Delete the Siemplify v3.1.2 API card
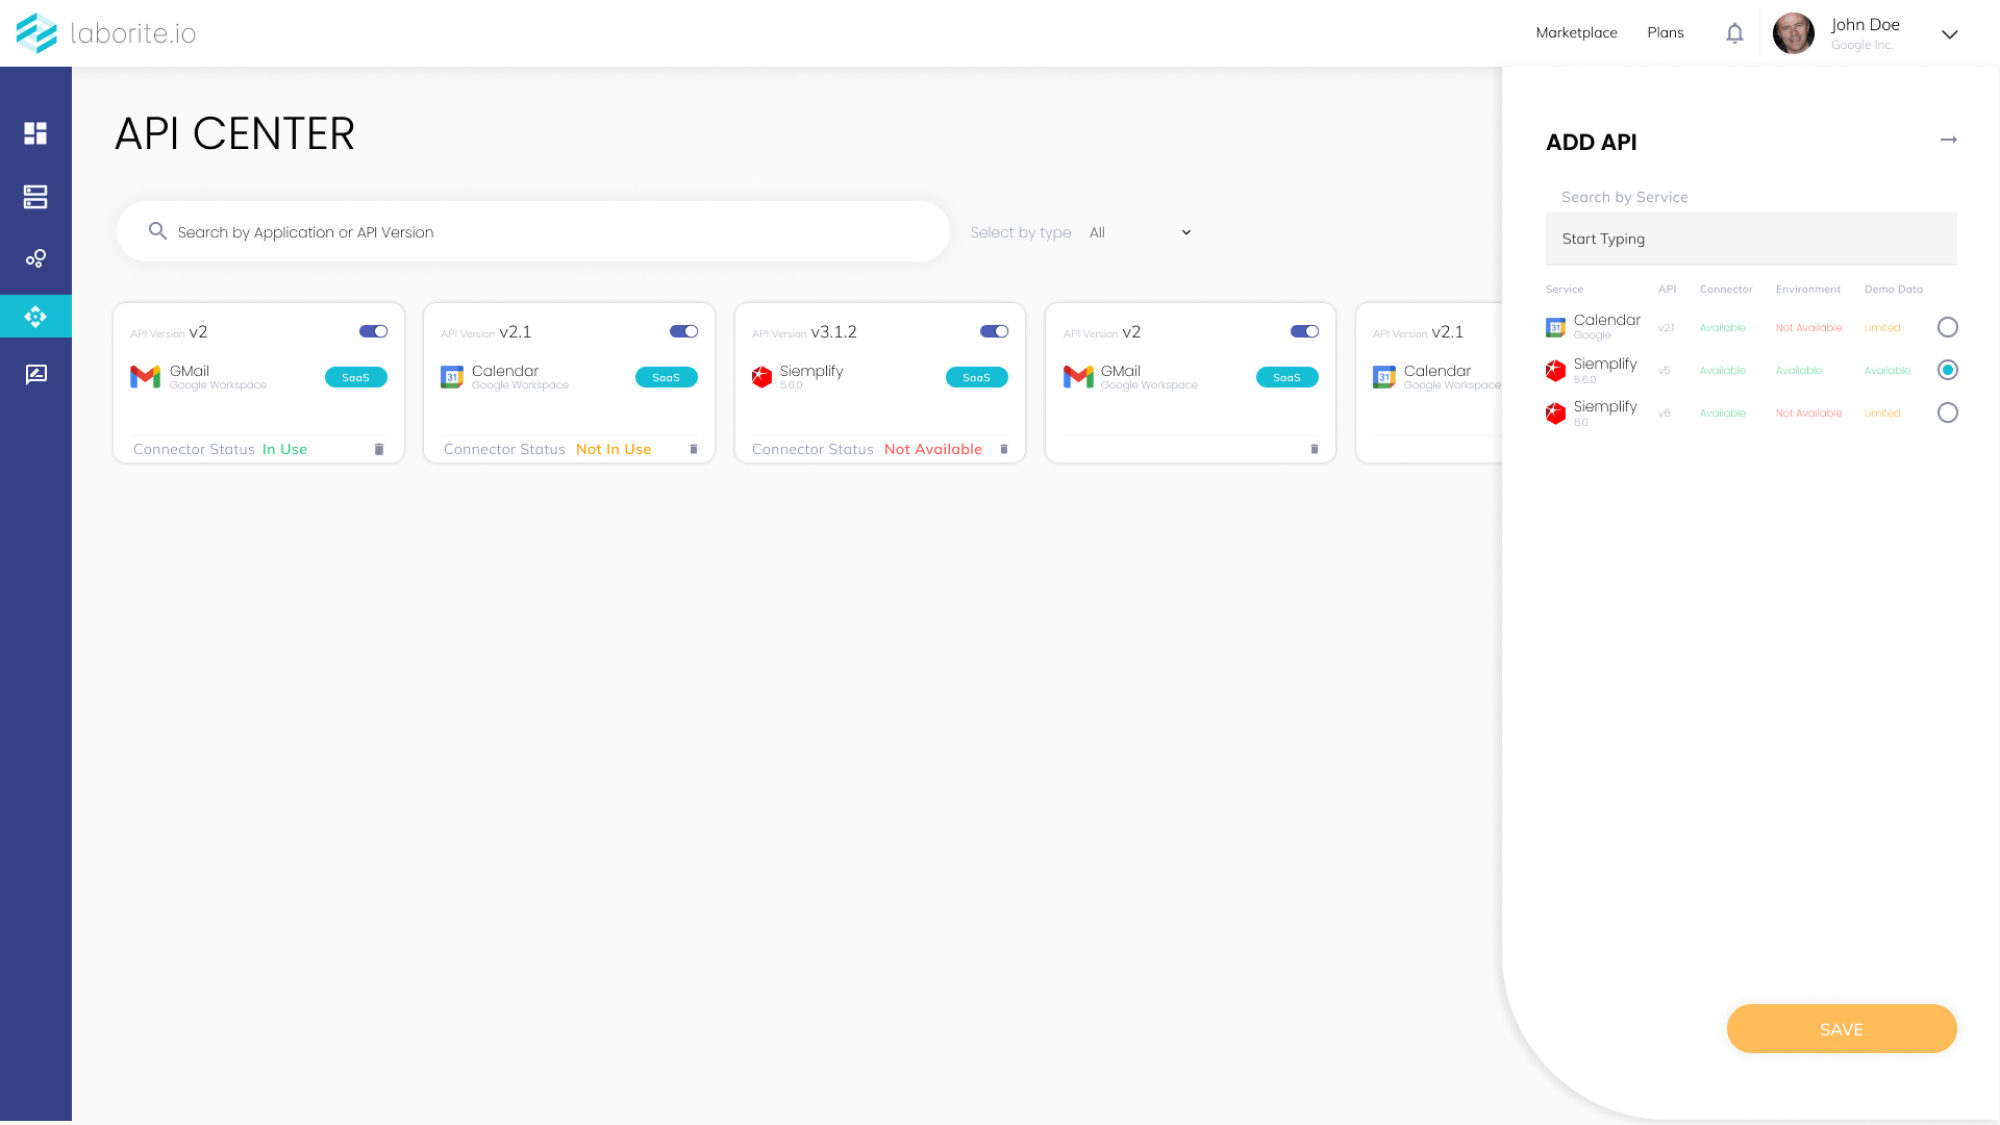This screenshot has width=2000, height=1125. (x=1004, y=450)
